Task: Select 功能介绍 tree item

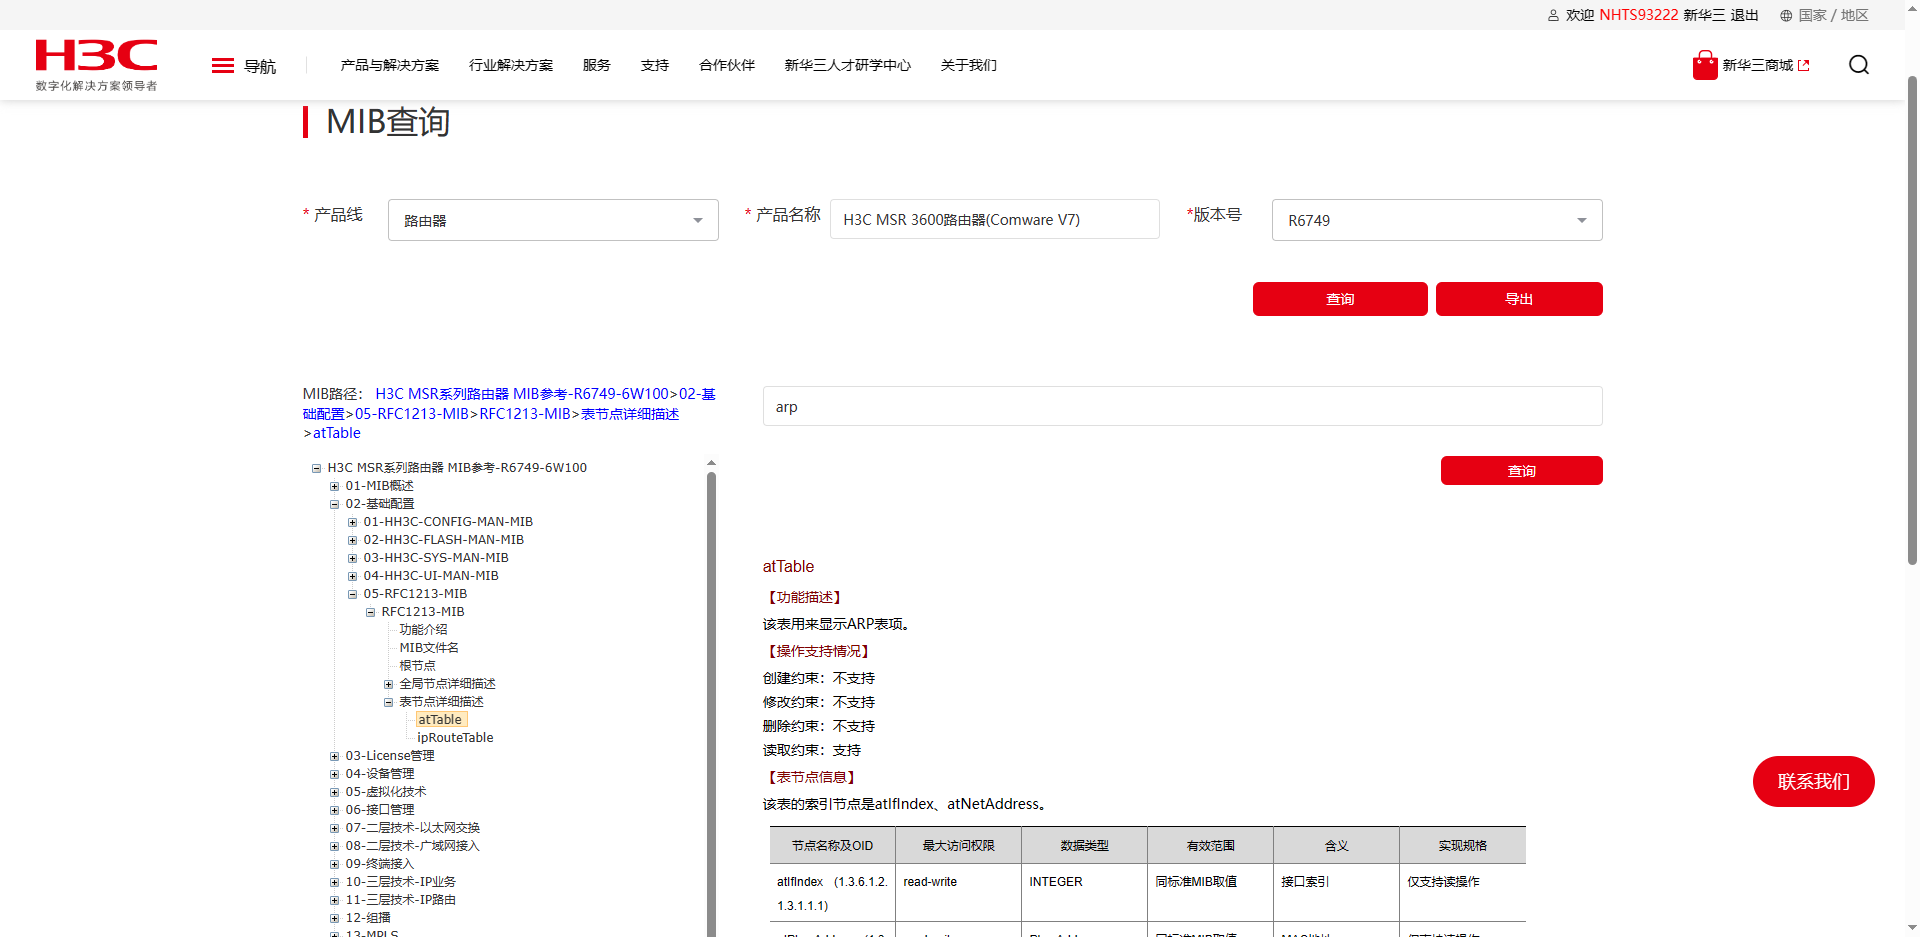Action: click(423, 630)
